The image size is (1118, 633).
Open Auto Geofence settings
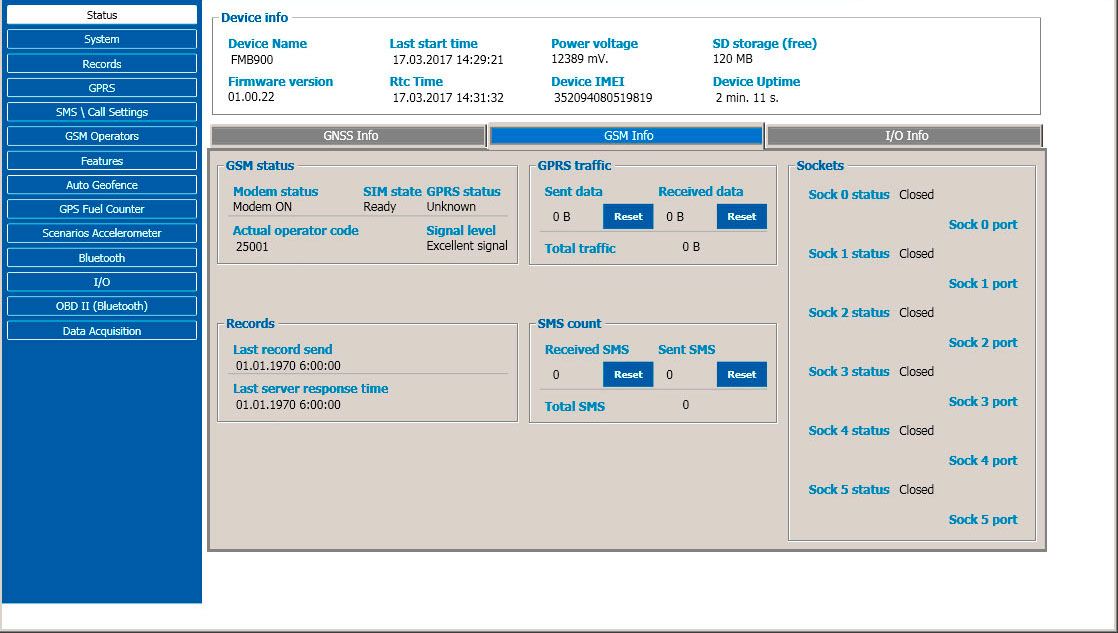click(x=101, y=185)
